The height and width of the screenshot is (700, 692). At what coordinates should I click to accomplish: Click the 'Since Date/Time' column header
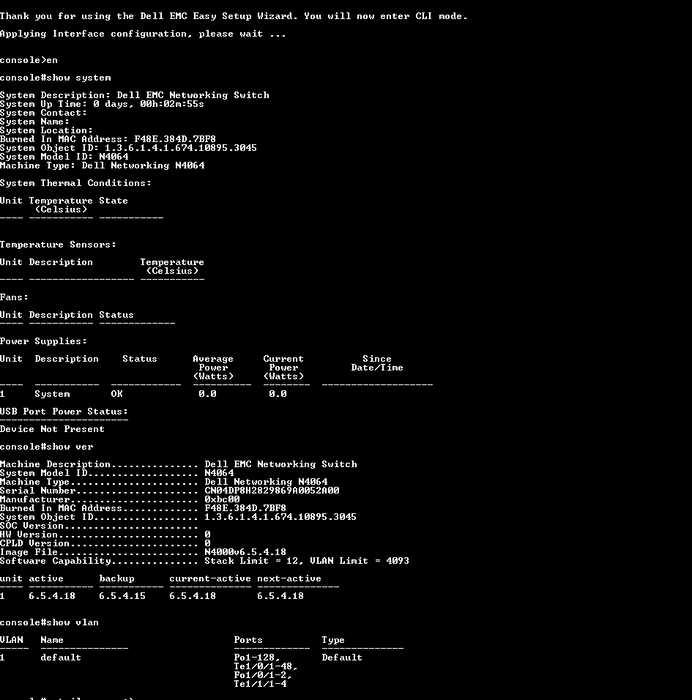pos(377,363)
